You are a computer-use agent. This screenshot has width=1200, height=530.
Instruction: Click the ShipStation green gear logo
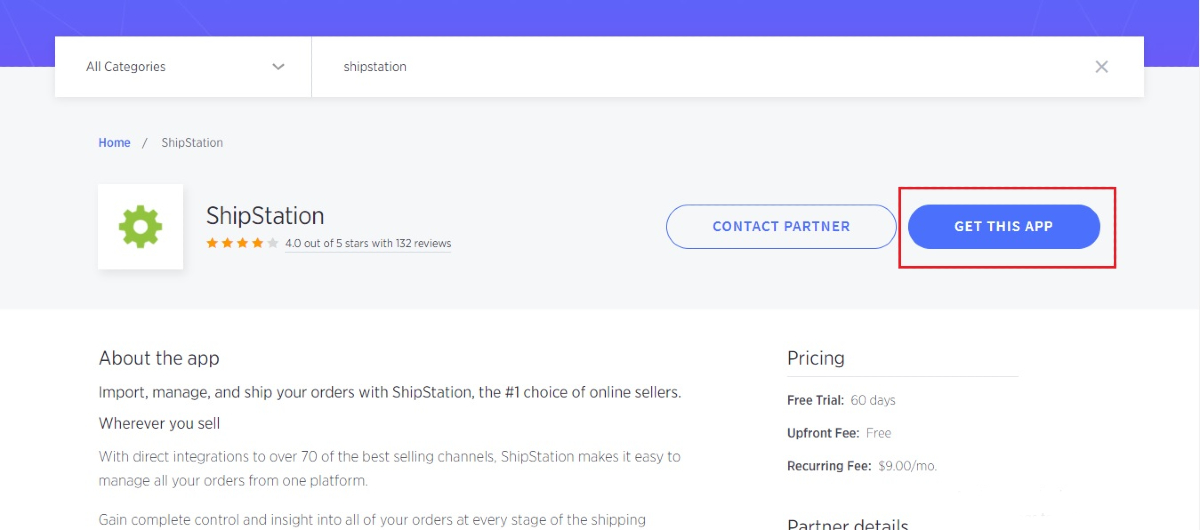[140, 227]
